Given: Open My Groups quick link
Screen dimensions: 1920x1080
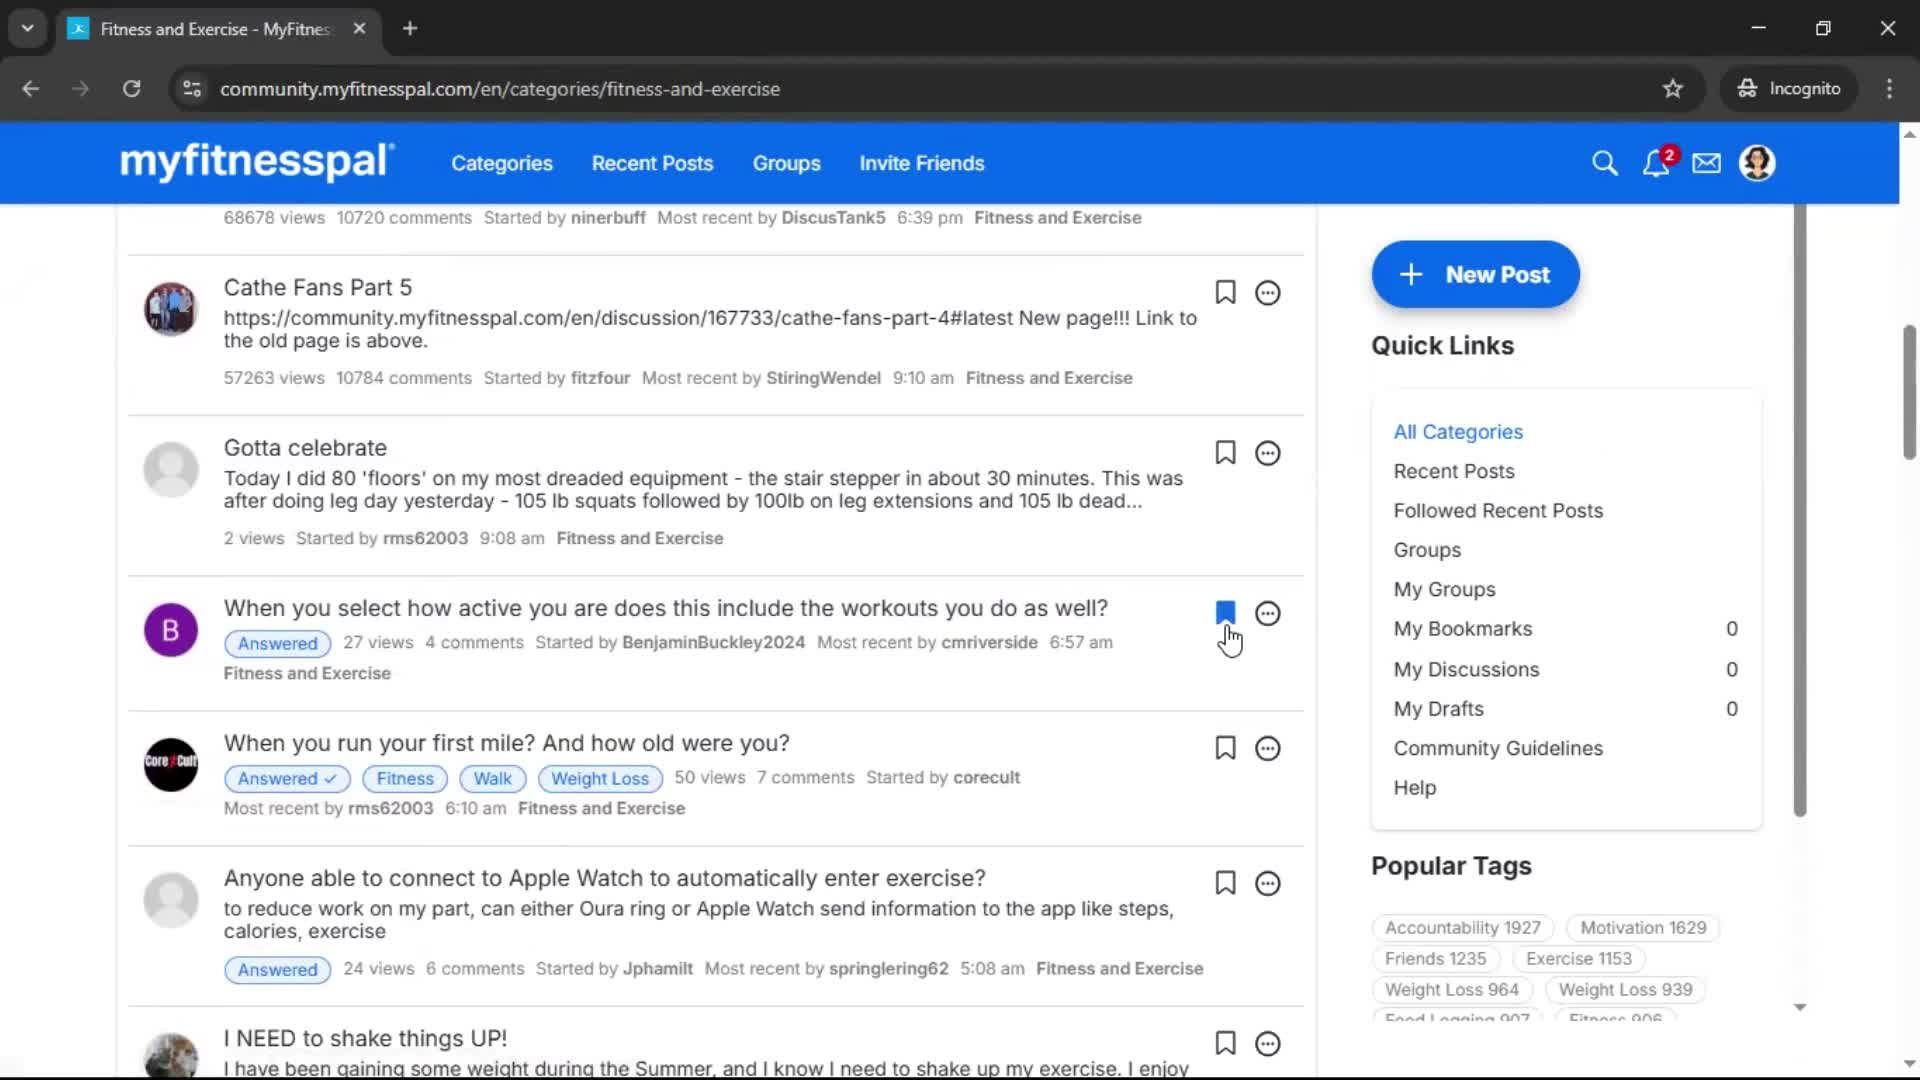Looking at the screenshot, I should click(x=1444, y=589).
